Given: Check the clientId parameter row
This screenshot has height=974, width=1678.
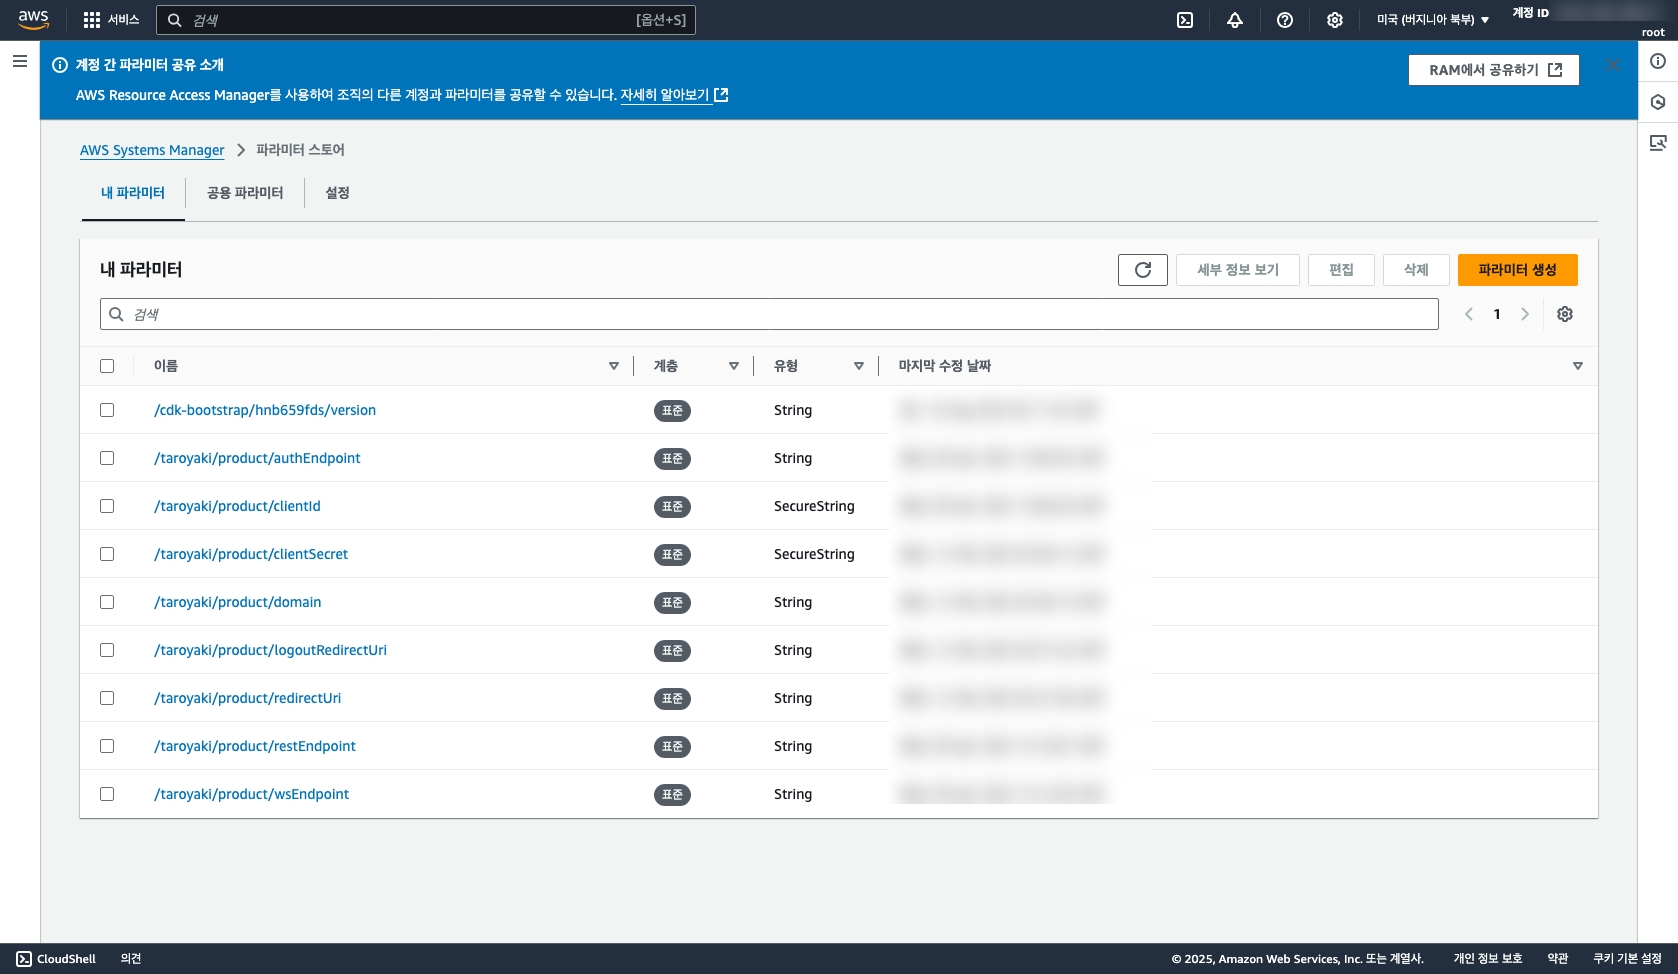Looking at the screenshot, I should [107, 506].
